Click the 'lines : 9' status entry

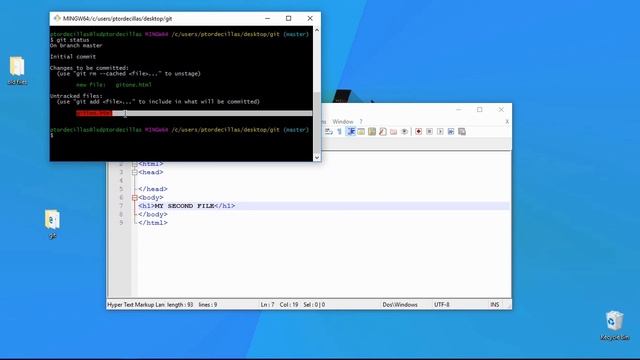(x=208, y=304)
